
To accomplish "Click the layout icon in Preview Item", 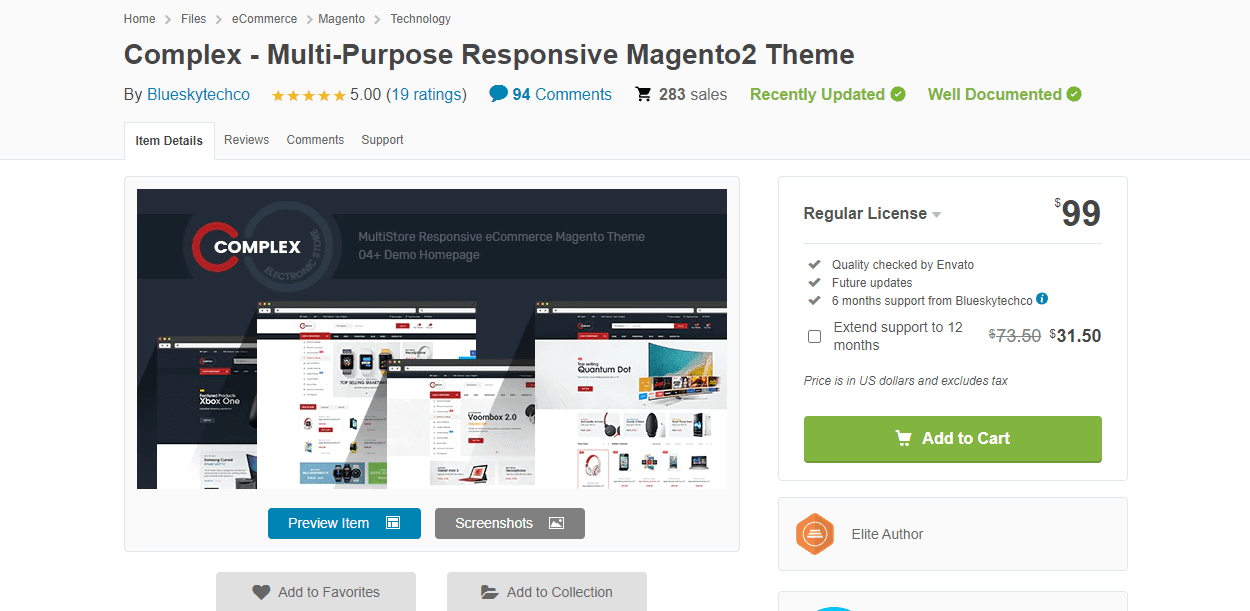I will click(393, 523).
